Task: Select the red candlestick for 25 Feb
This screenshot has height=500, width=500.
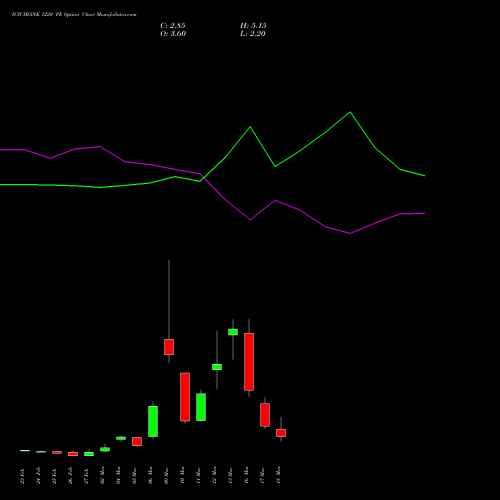Action: tap(57, 452)
